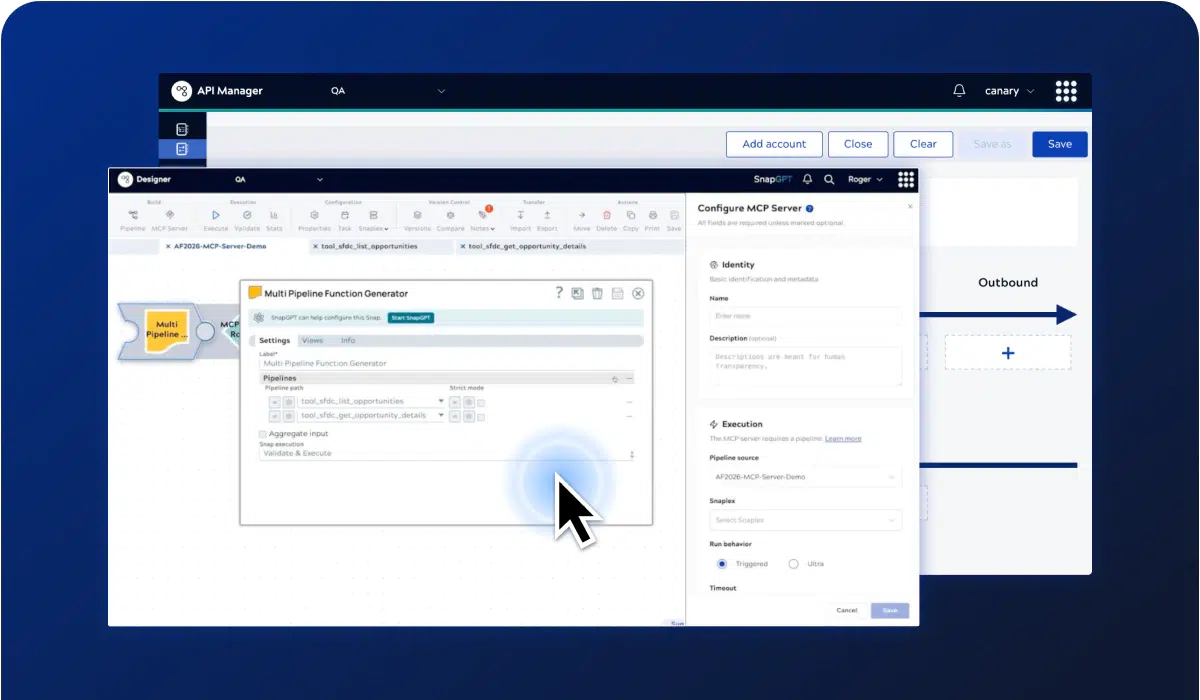Click the Label field in Snap dialog
Screen dimensions: 1200x700
[447, 364]
